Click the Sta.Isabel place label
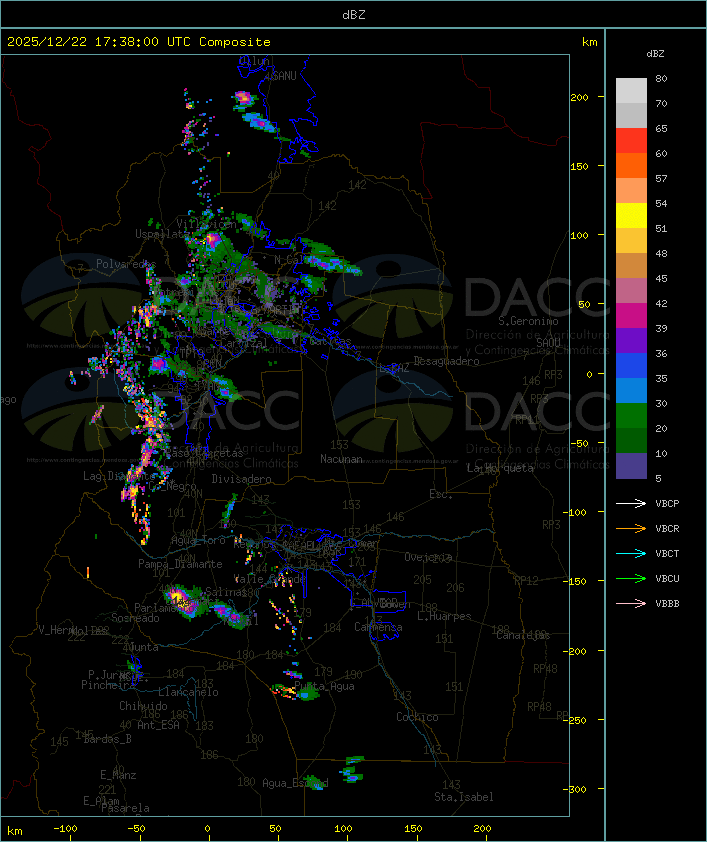This screenshot has width=707, height=842. click(464, 797)
